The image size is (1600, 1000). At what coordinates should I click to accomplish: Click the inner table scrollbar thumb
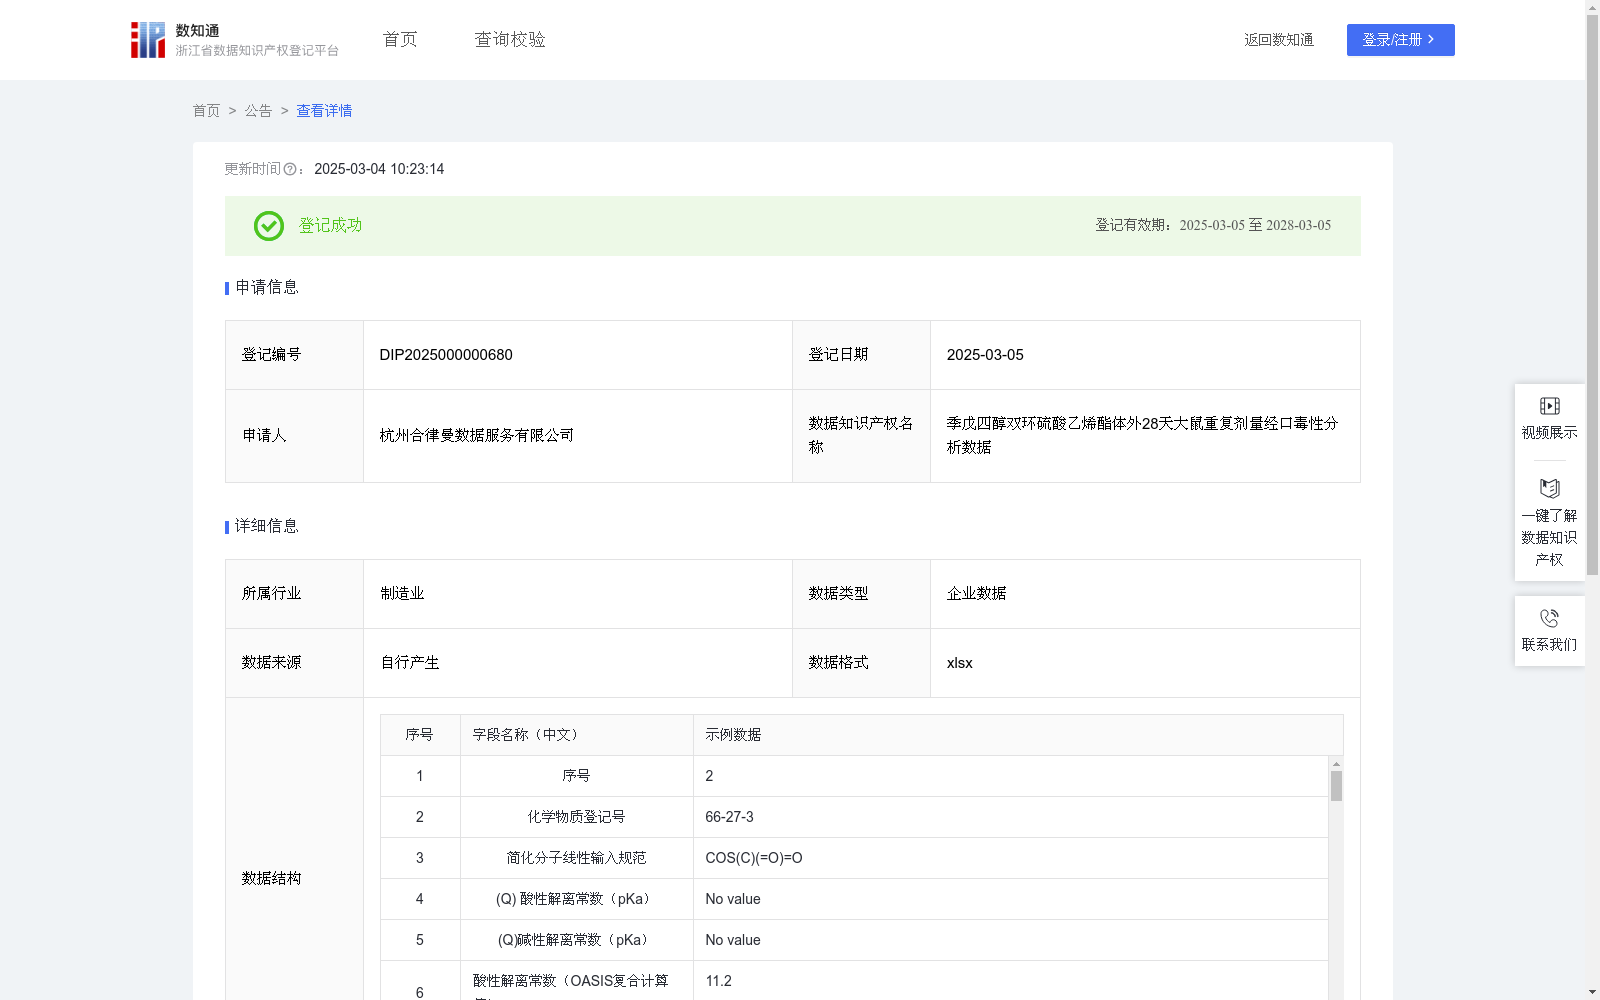(x=1336, y=786)
